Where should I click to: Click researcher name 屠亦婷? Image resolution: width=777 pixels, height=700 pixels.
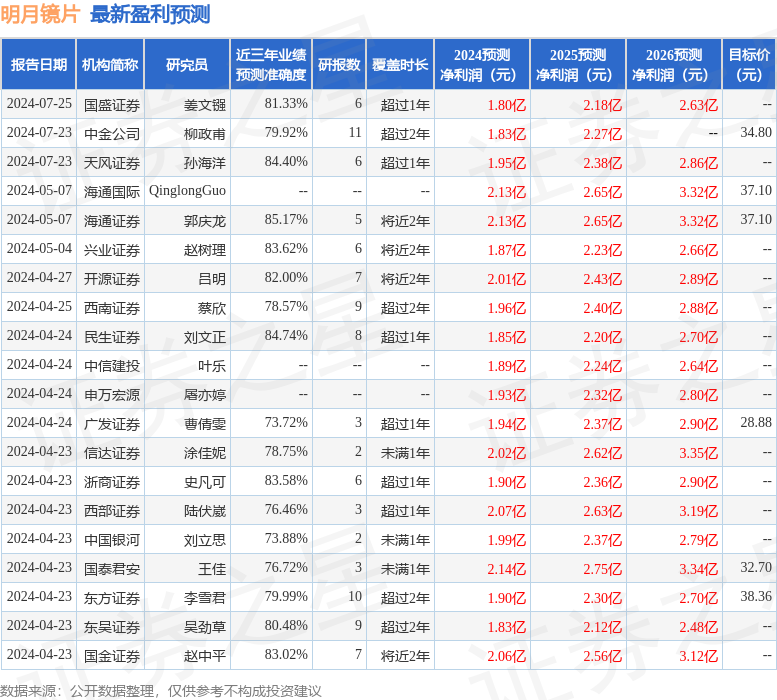(x=205, y=395)
